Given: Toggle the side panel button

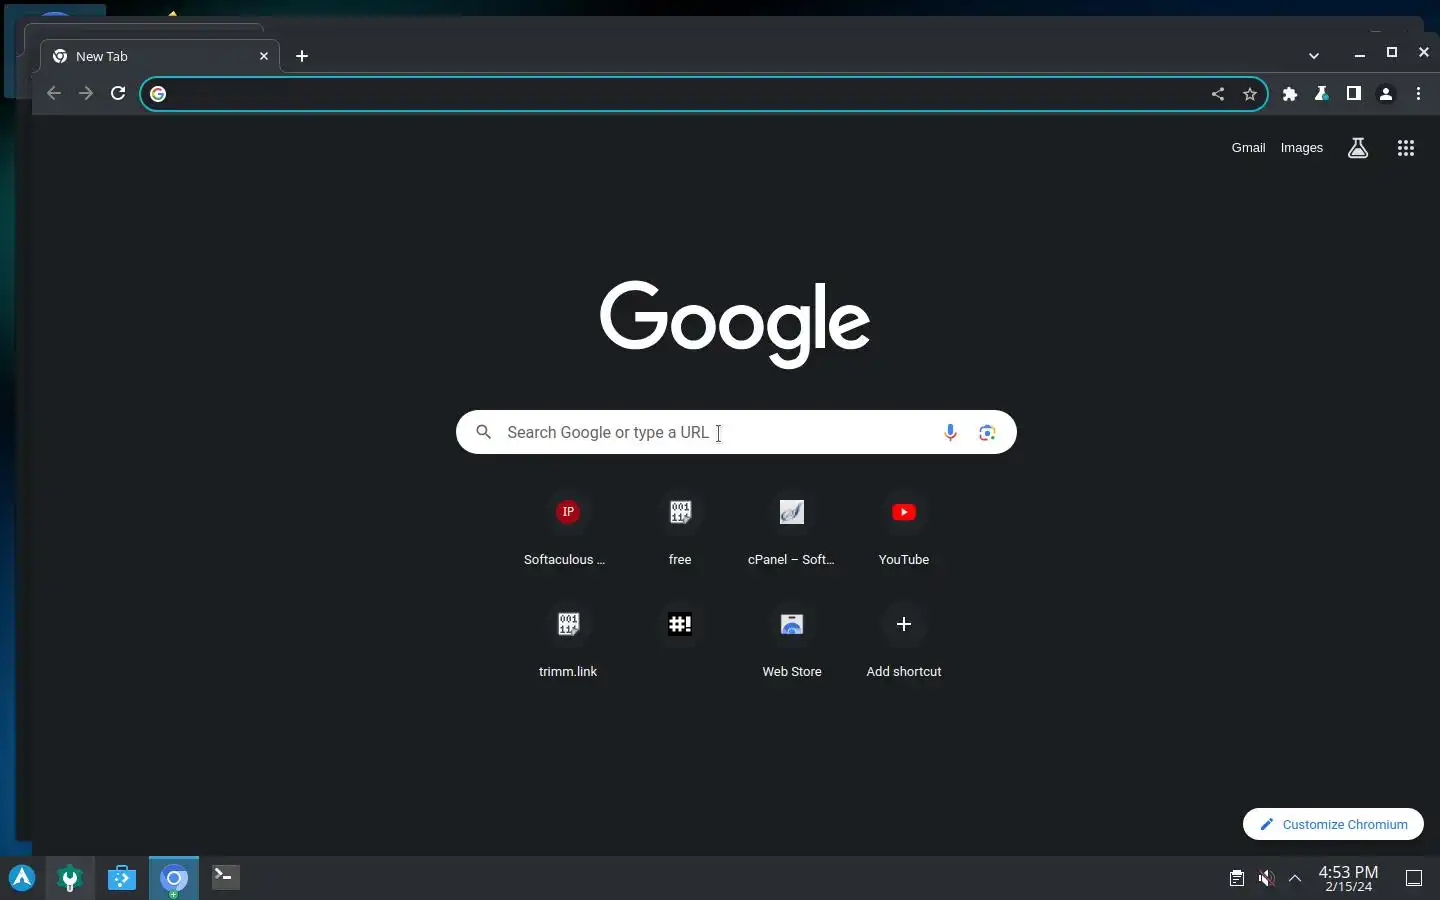Looking at the screenshot, I should pyautogui.click(x=1354, y=93).
